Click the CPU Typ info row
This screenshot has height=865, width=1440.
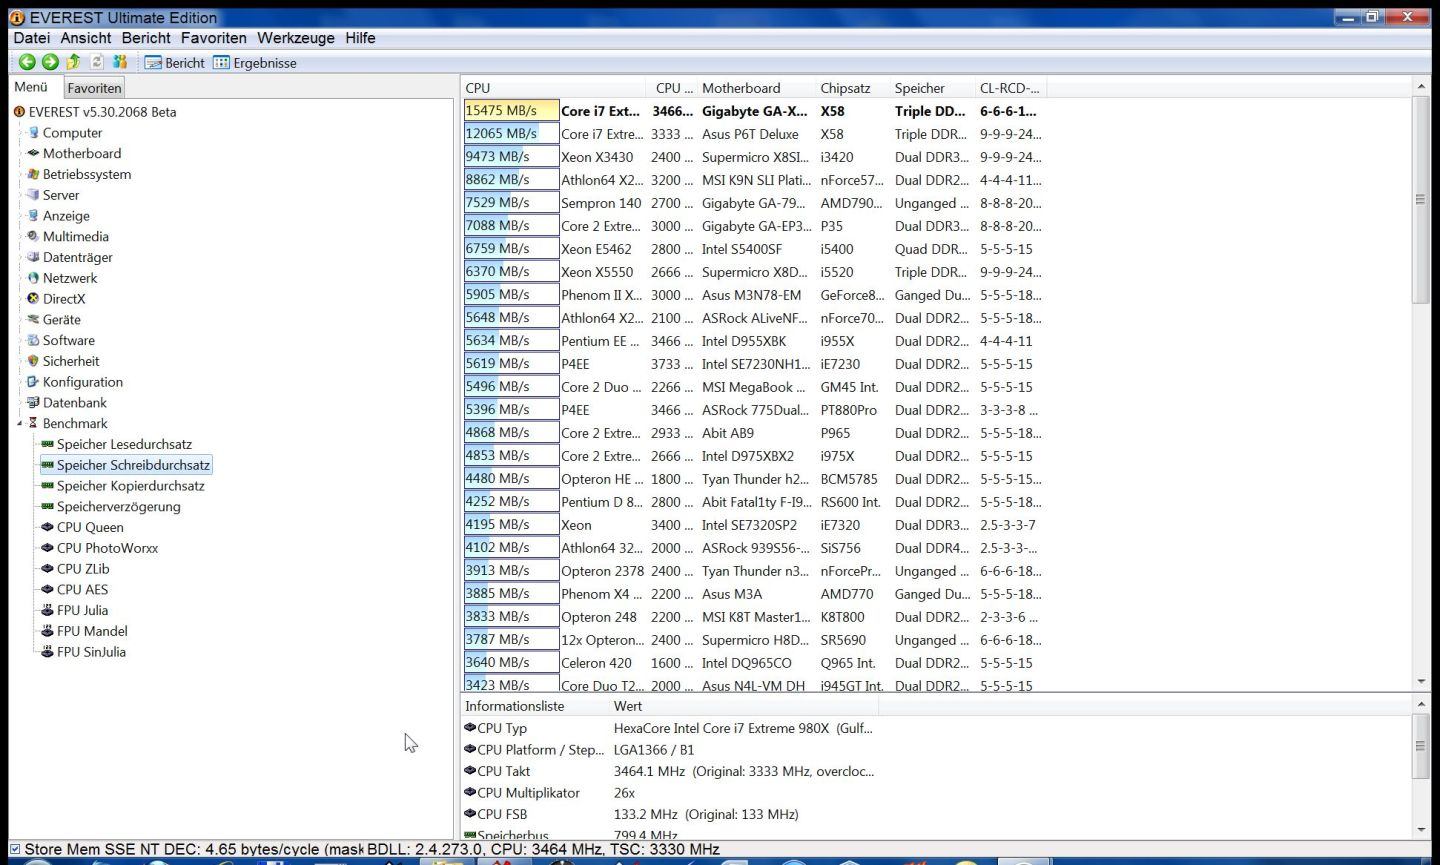click(x=670, y=728)
